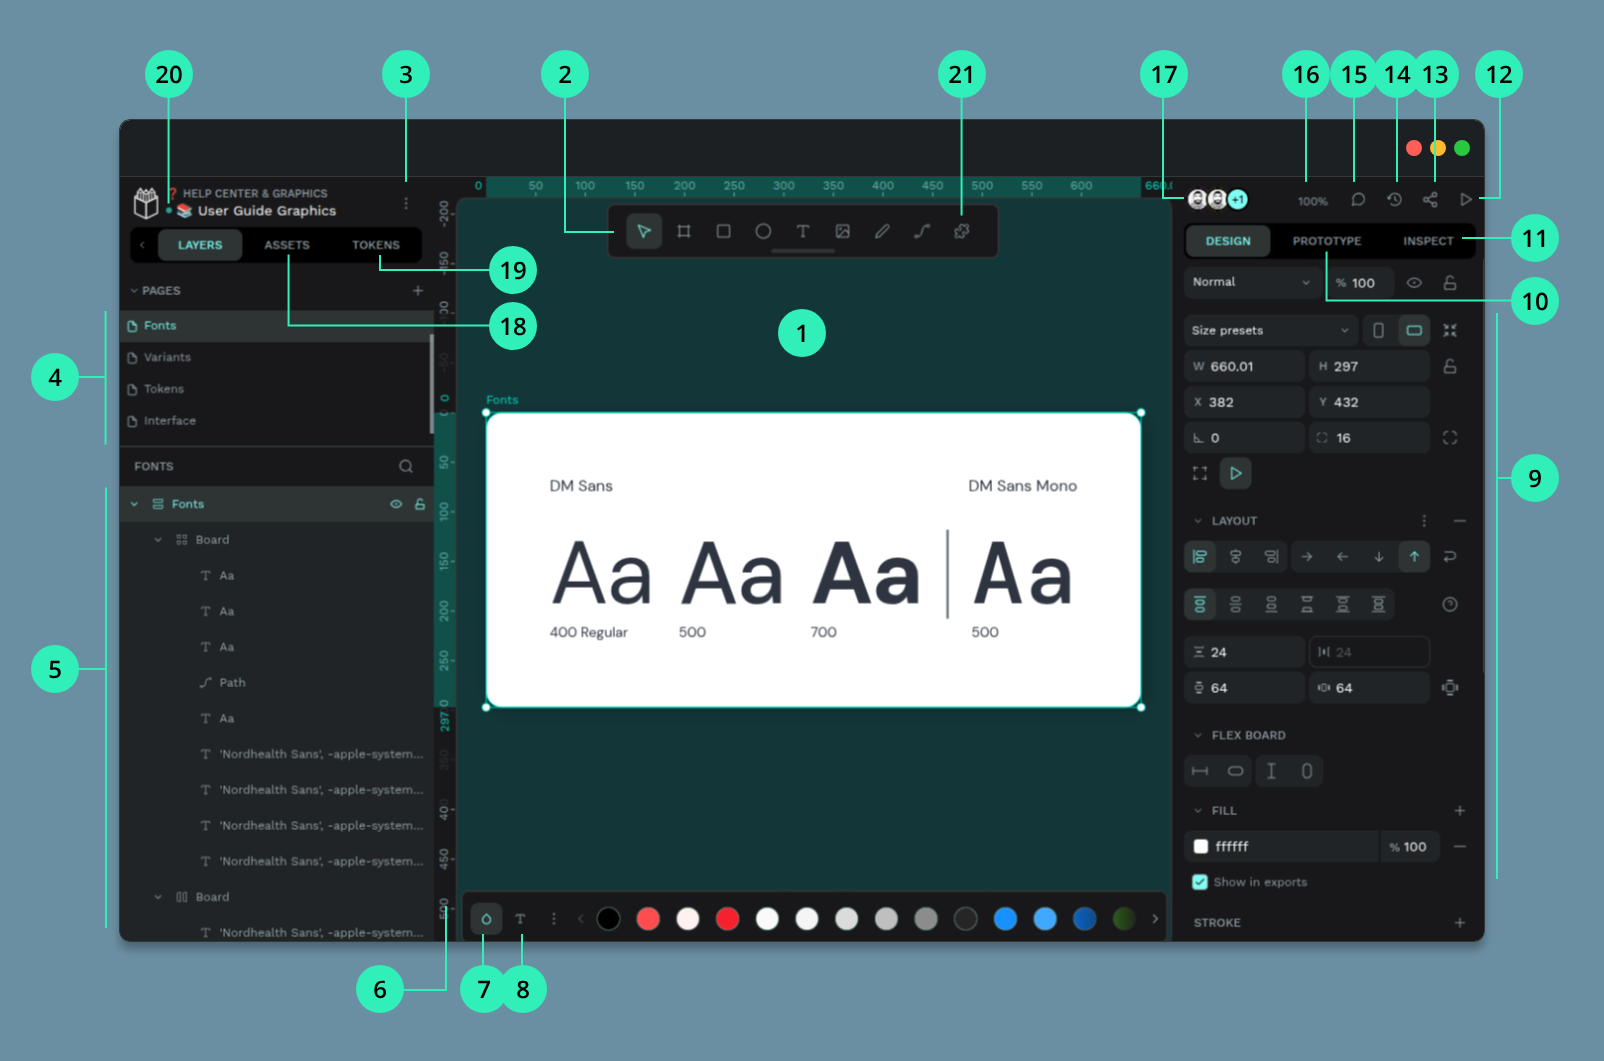The image size is (1604, 1061).
Task: Open the Normal blend mode dropdown
Action: [1251, 282]
